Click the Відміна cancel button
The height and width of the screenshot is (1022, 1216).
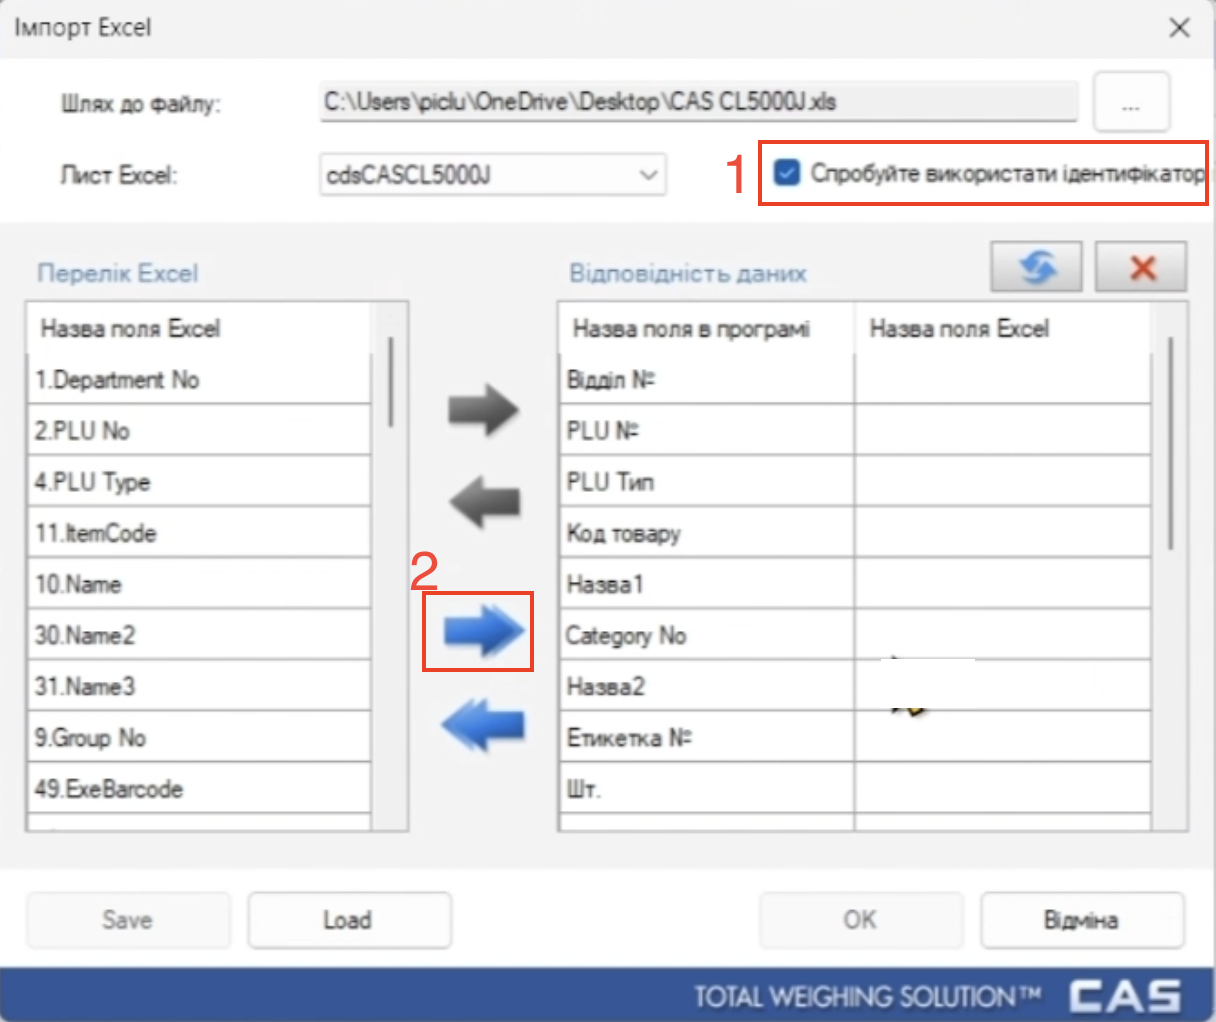click(x=1081, y=920)
